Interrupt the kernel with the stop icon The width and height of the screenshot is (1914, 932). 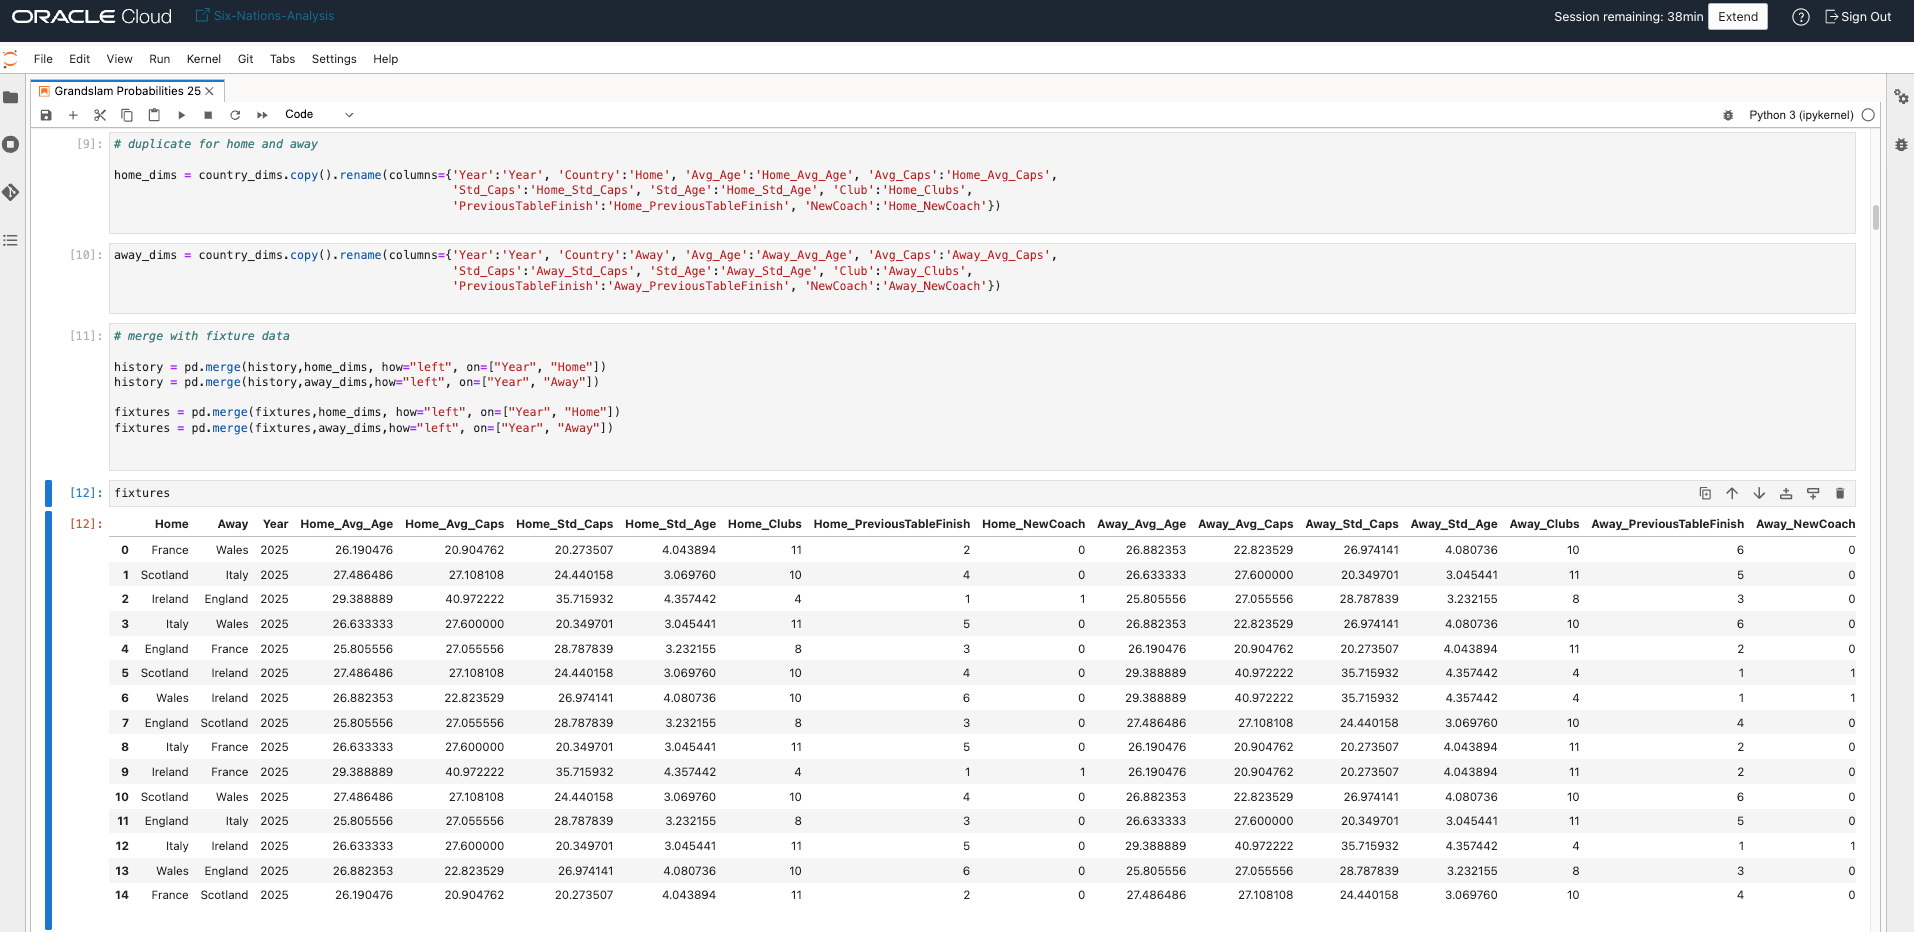point(208,115)
